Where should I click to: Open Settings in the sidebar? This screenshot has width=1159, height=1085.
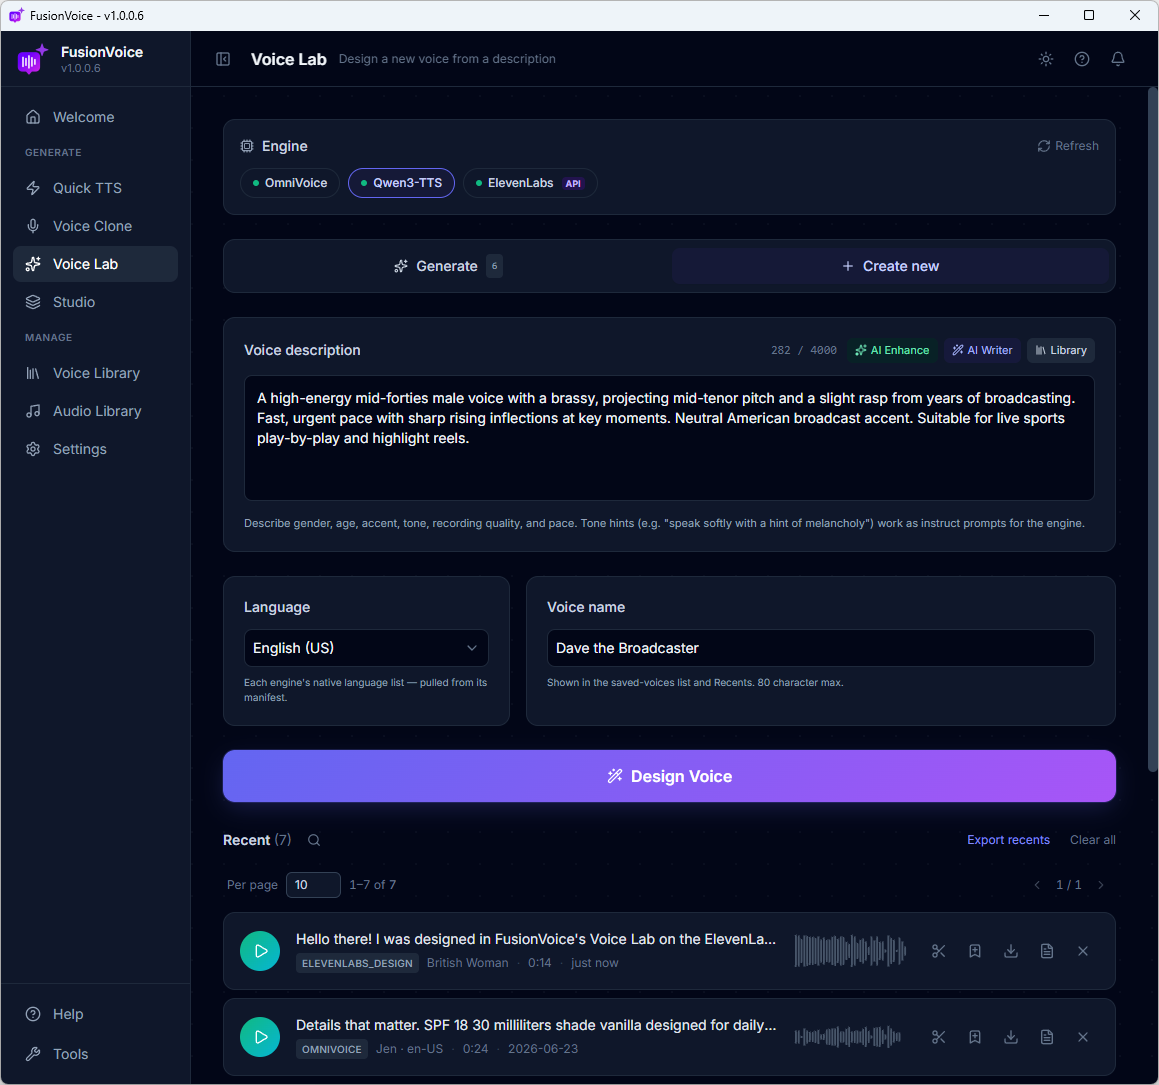[95, 449]
